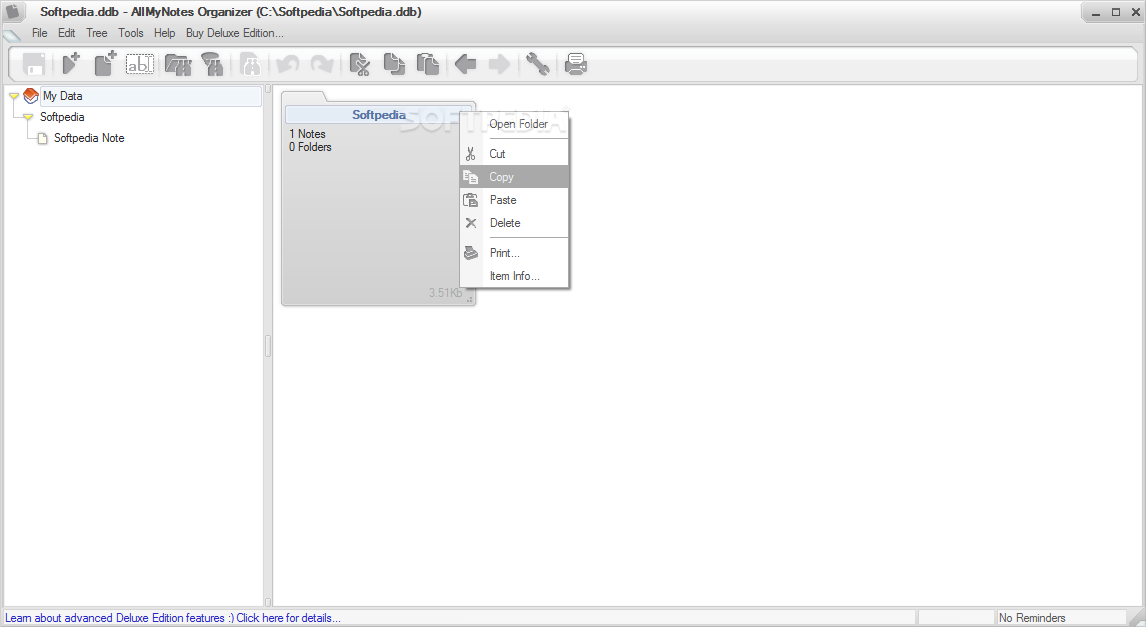This screenshot has height=627, width=1146.
Task: Click the Rename toolbar icon
Action: tap(140, 64)
